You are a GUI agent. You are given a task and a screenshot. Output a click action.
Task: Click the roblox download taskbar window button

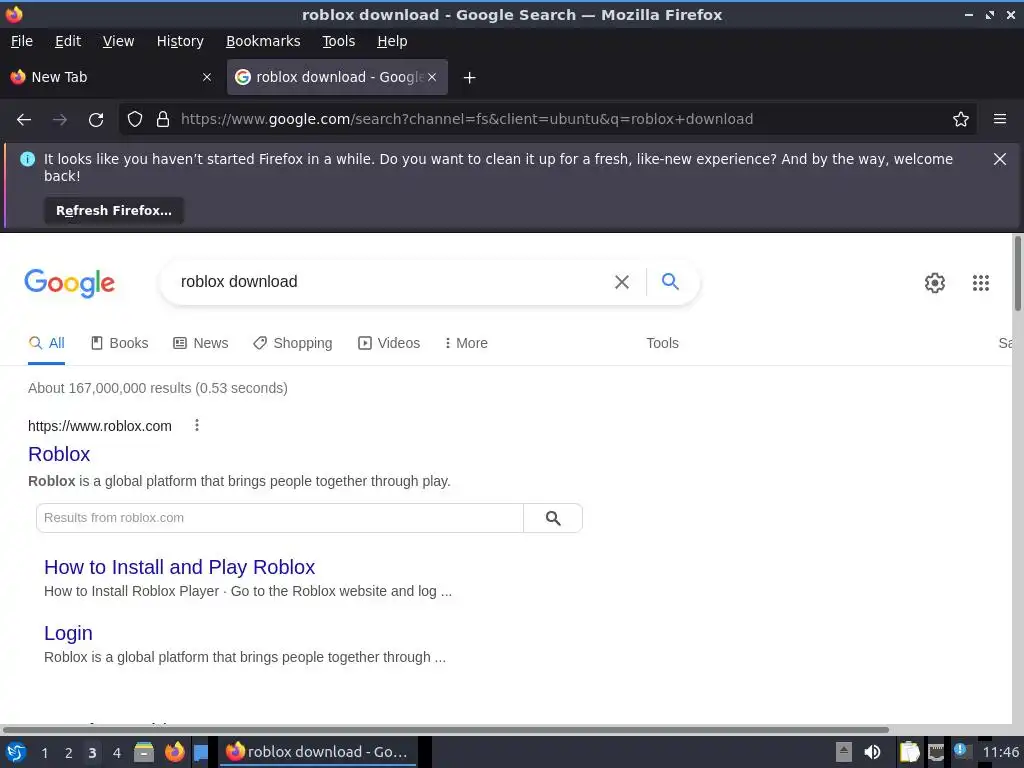pos(317,752)
